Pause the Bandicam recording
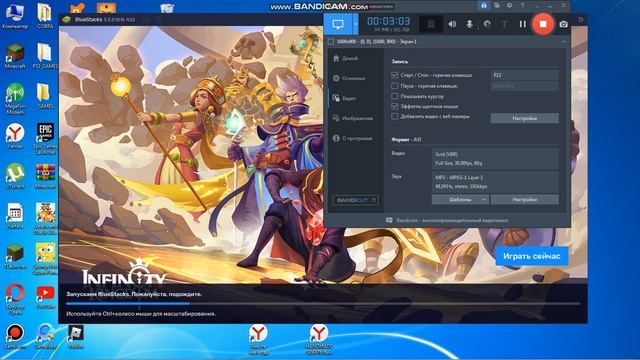640x360 pixels. pos(522,24)
